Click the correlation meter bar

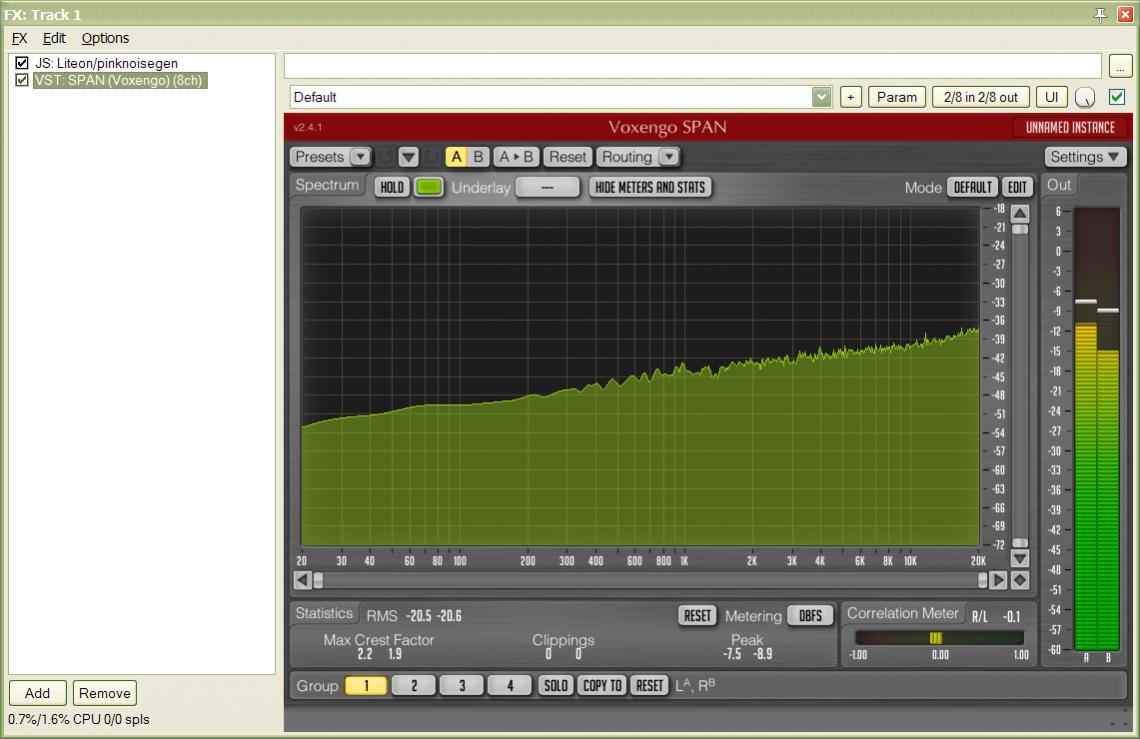click(x=939, y=638)
